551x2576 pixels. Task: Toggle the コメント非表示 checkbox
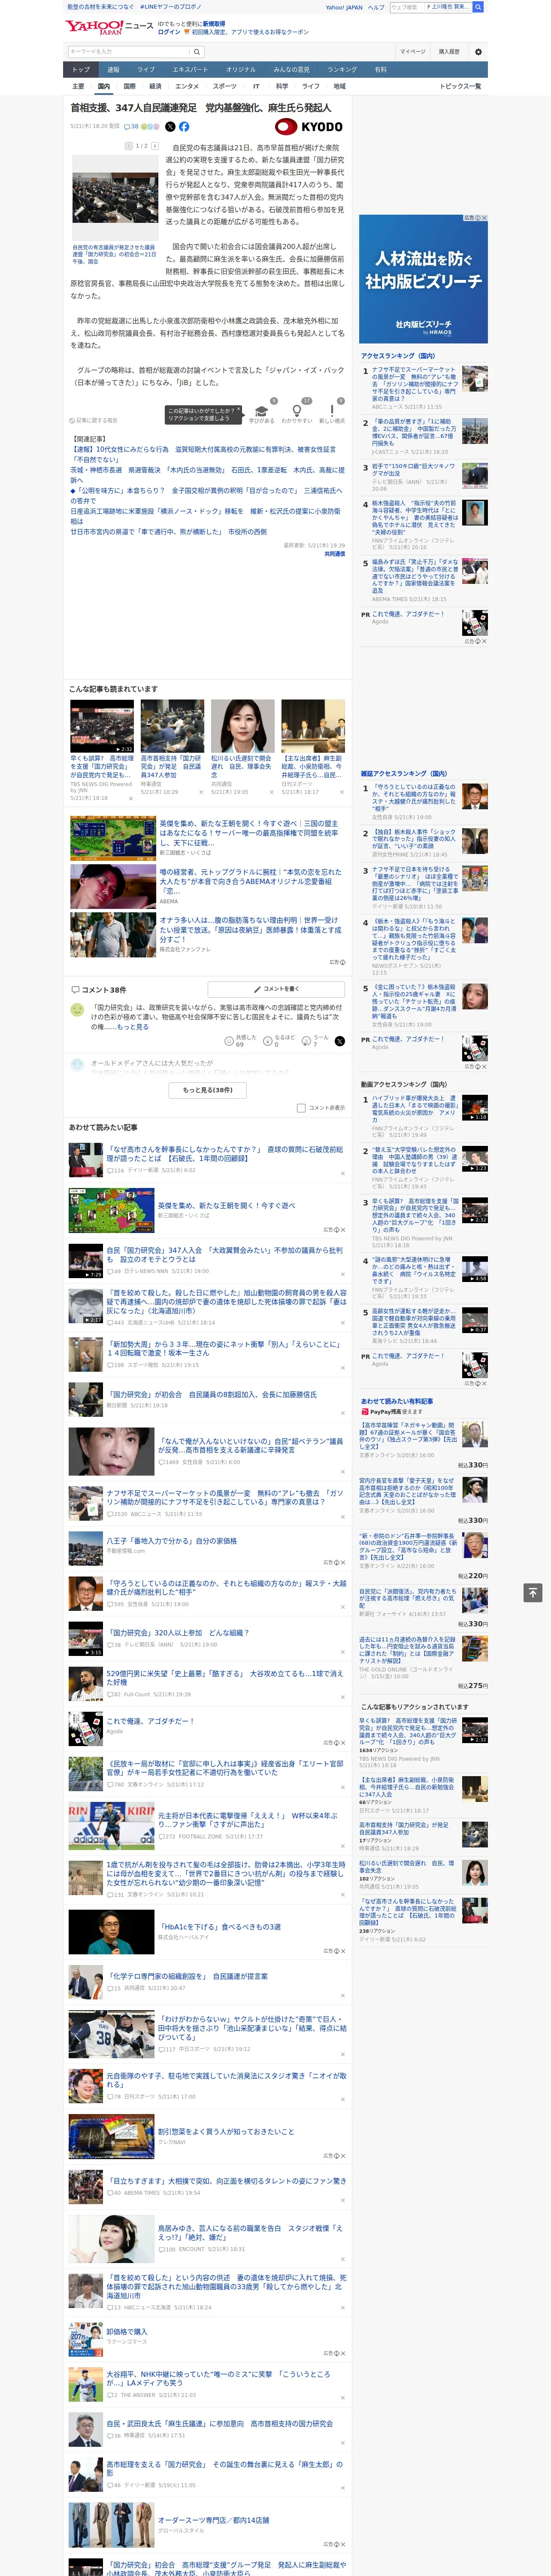[301, 1108]
